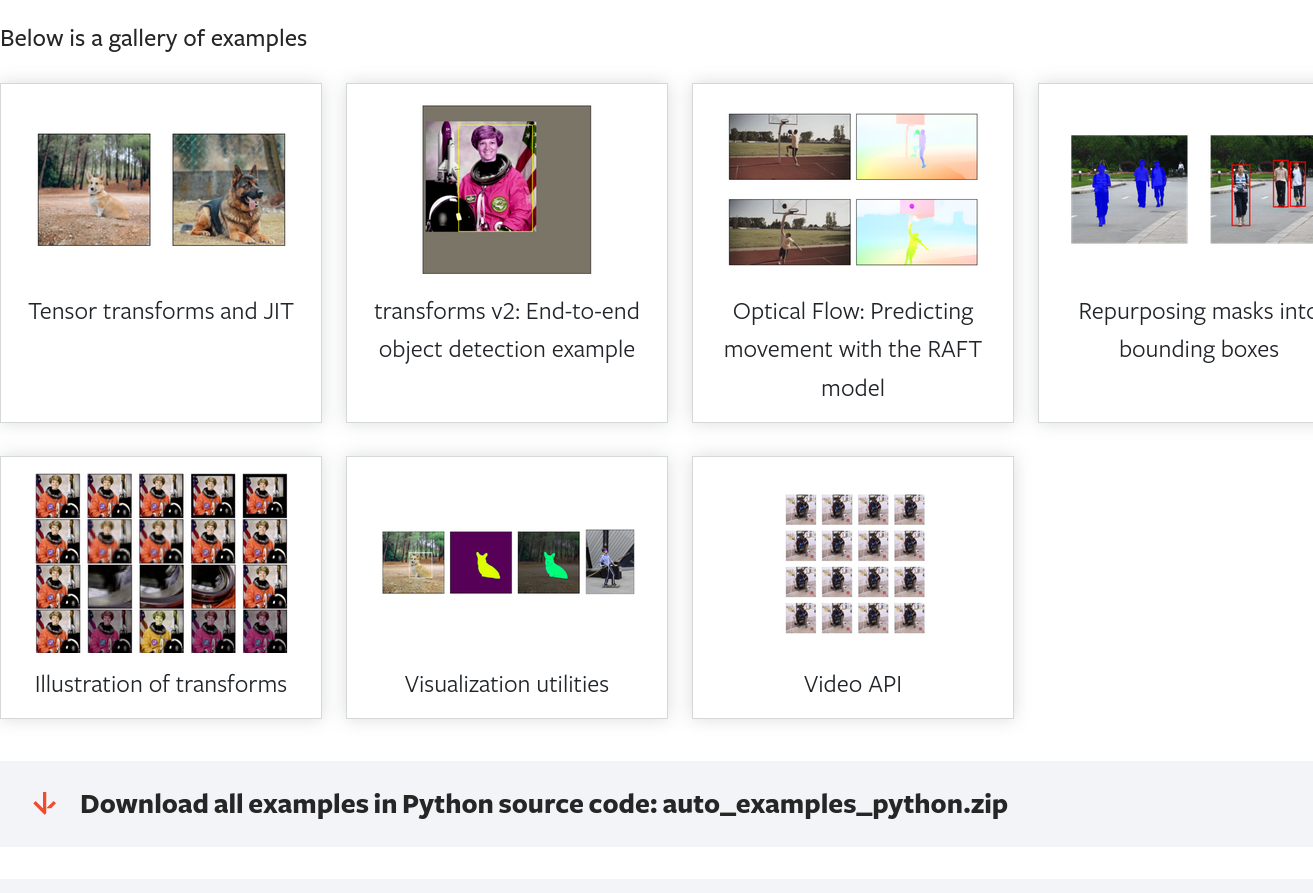Open Illustration of transforms example

tap(161, 684)
